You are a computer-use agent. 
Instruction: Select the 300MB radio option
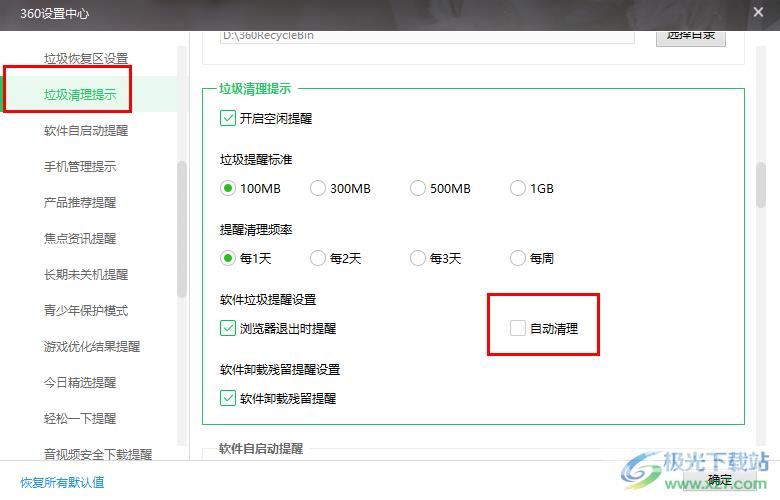[318, 189]
